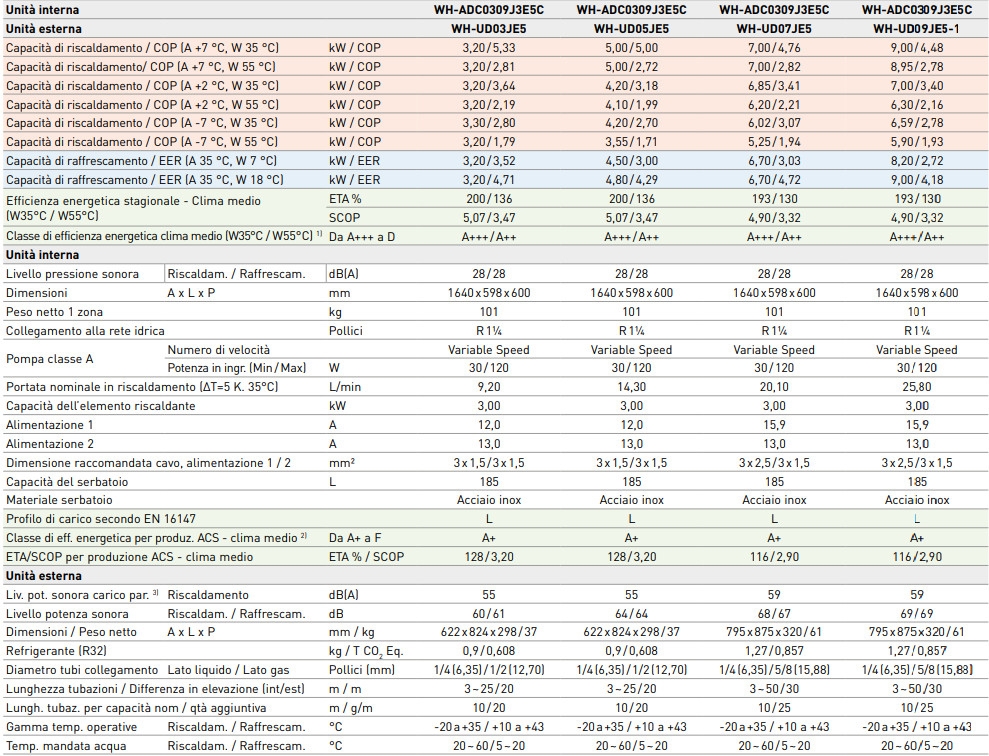Click the value 6,85/3,41

click(774, 86)
